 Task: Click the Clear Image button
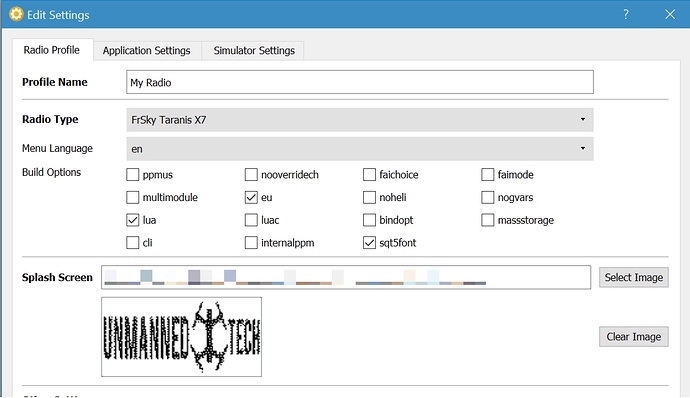pos(634,337)
